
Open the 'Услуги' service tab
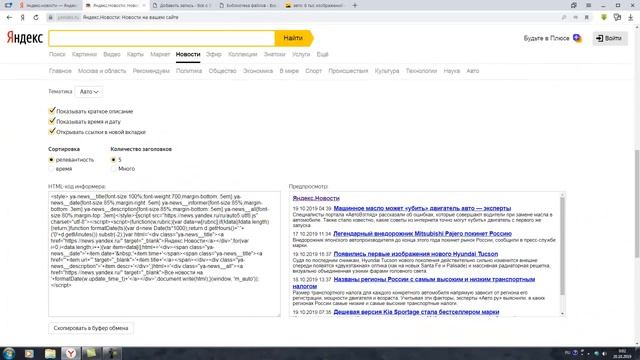pyautogui.click(x=301, y=54)
